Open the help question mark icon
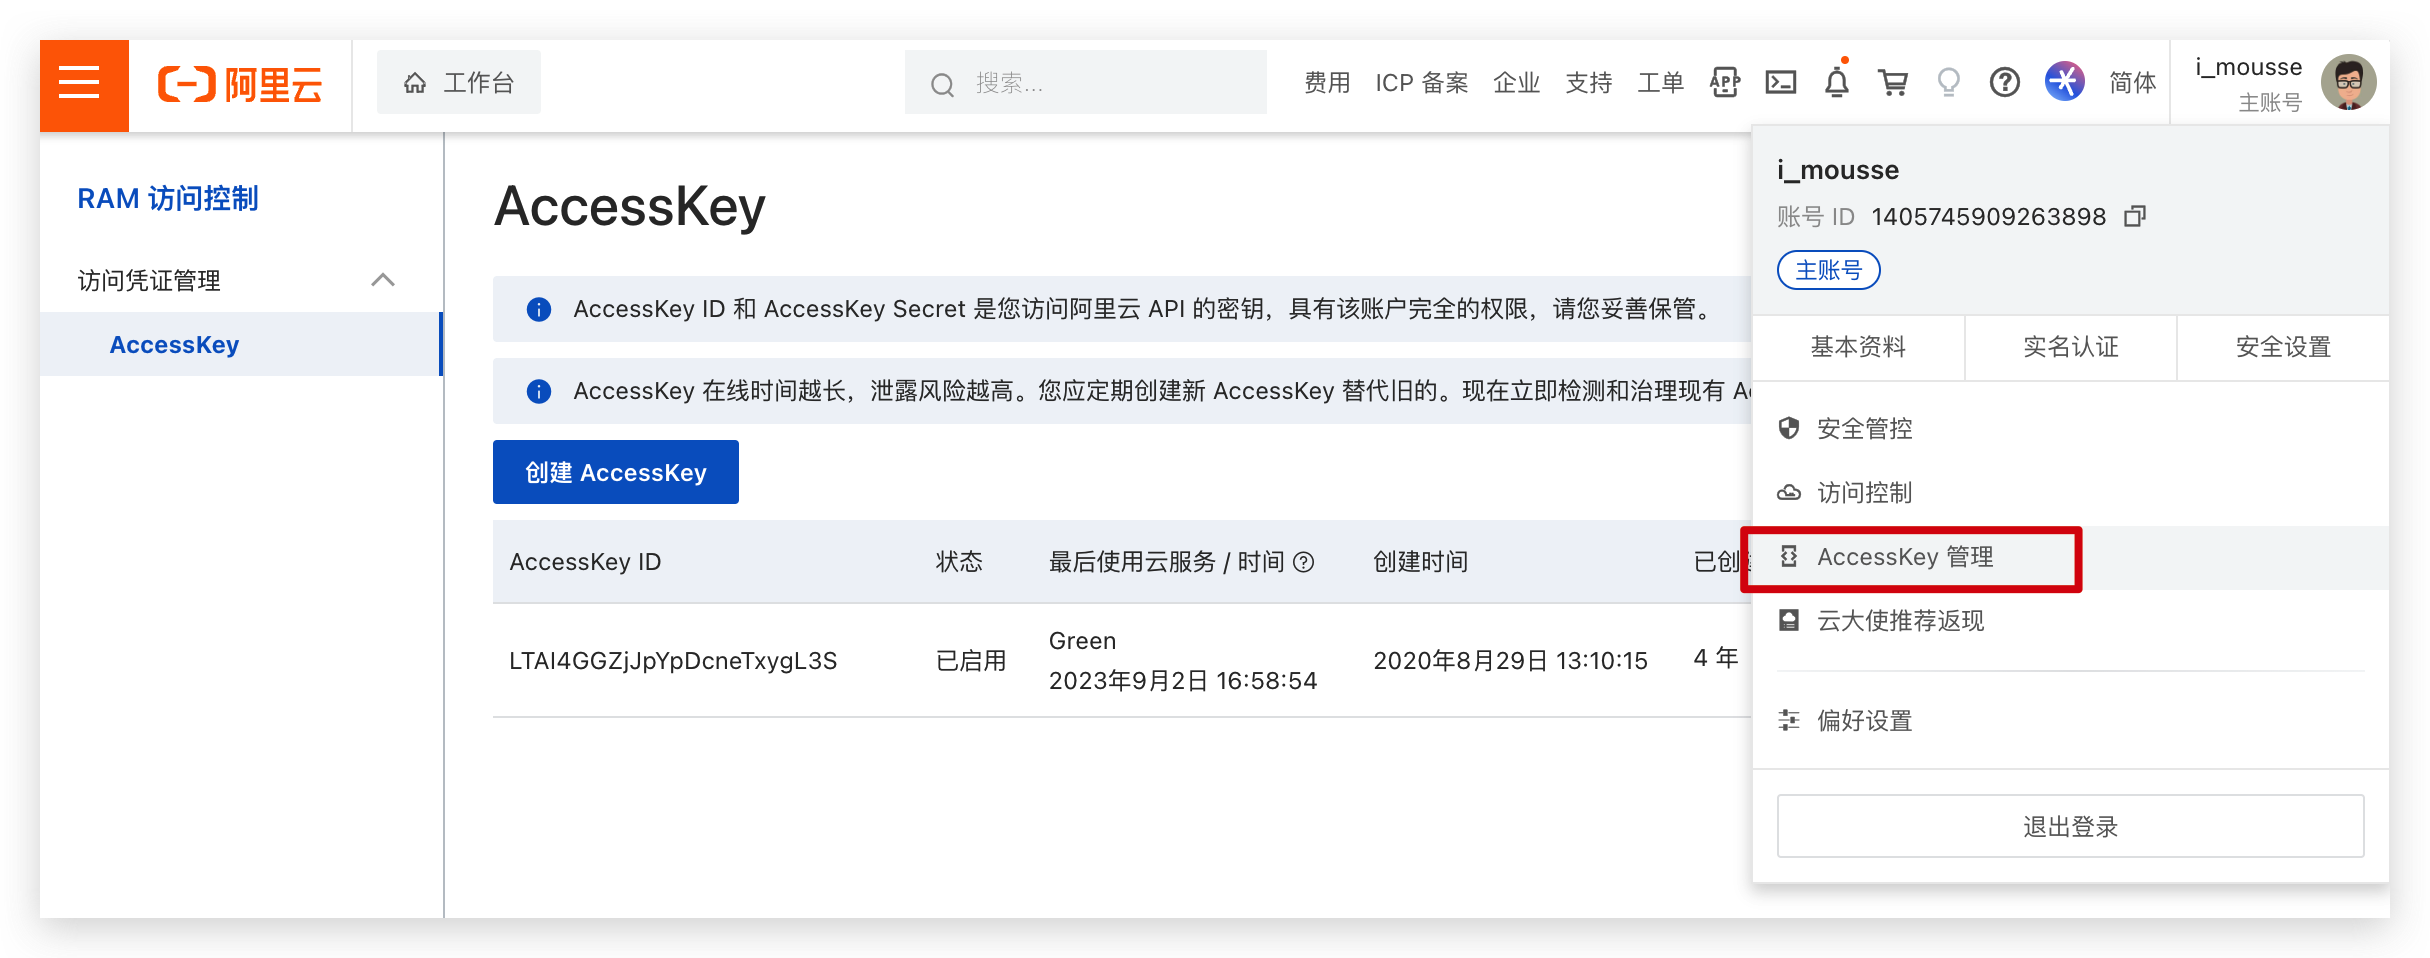The width and height of the screenshot is (2430, 958). [x=2005, y=82]
